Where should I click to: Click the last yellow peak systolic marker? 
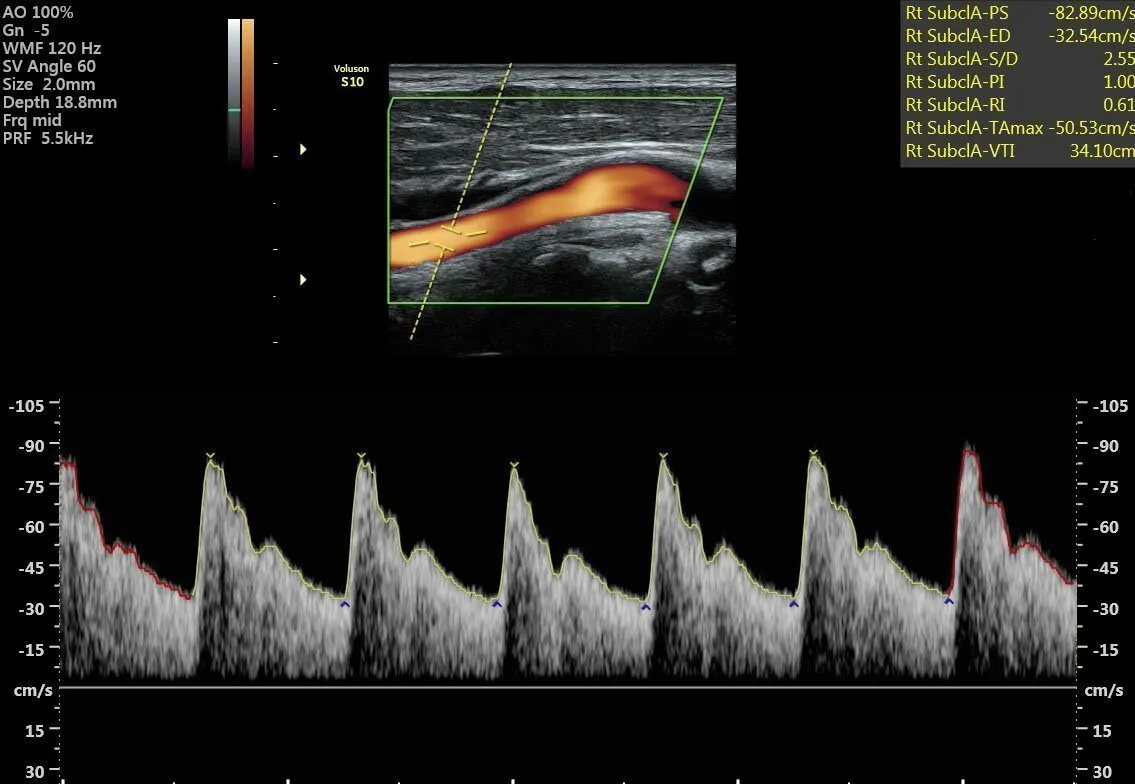(x=813, y=453)
